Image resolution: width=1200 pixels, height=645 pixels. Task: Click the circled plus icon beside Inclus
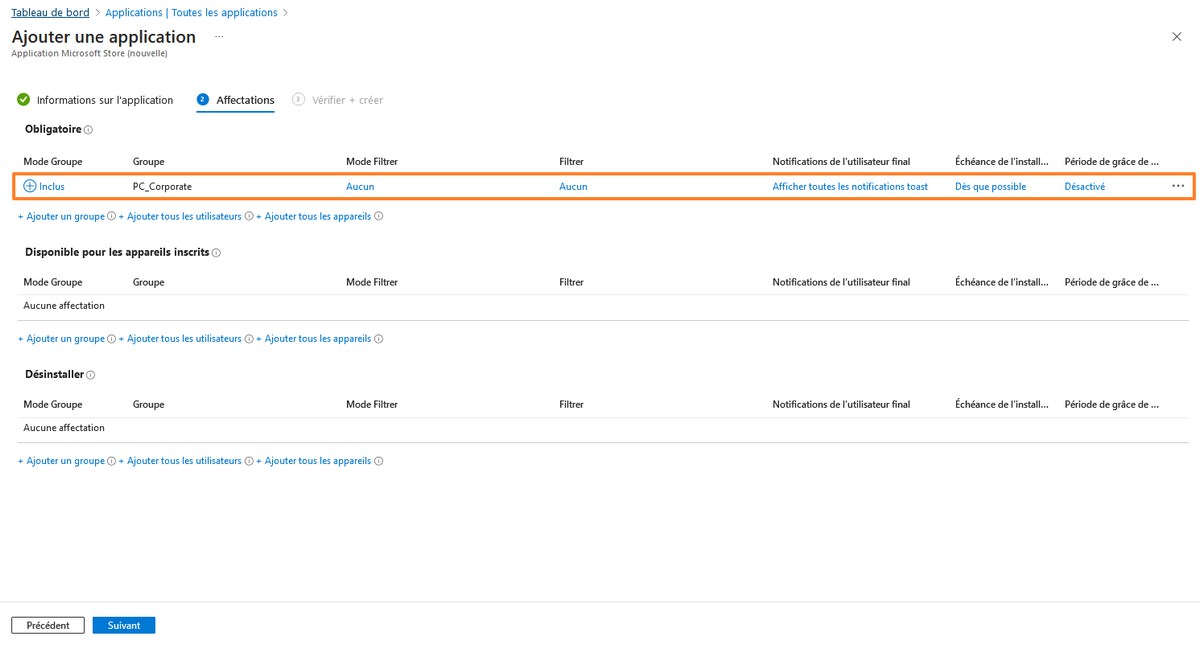pyautogui.click(x=30, y=186)
